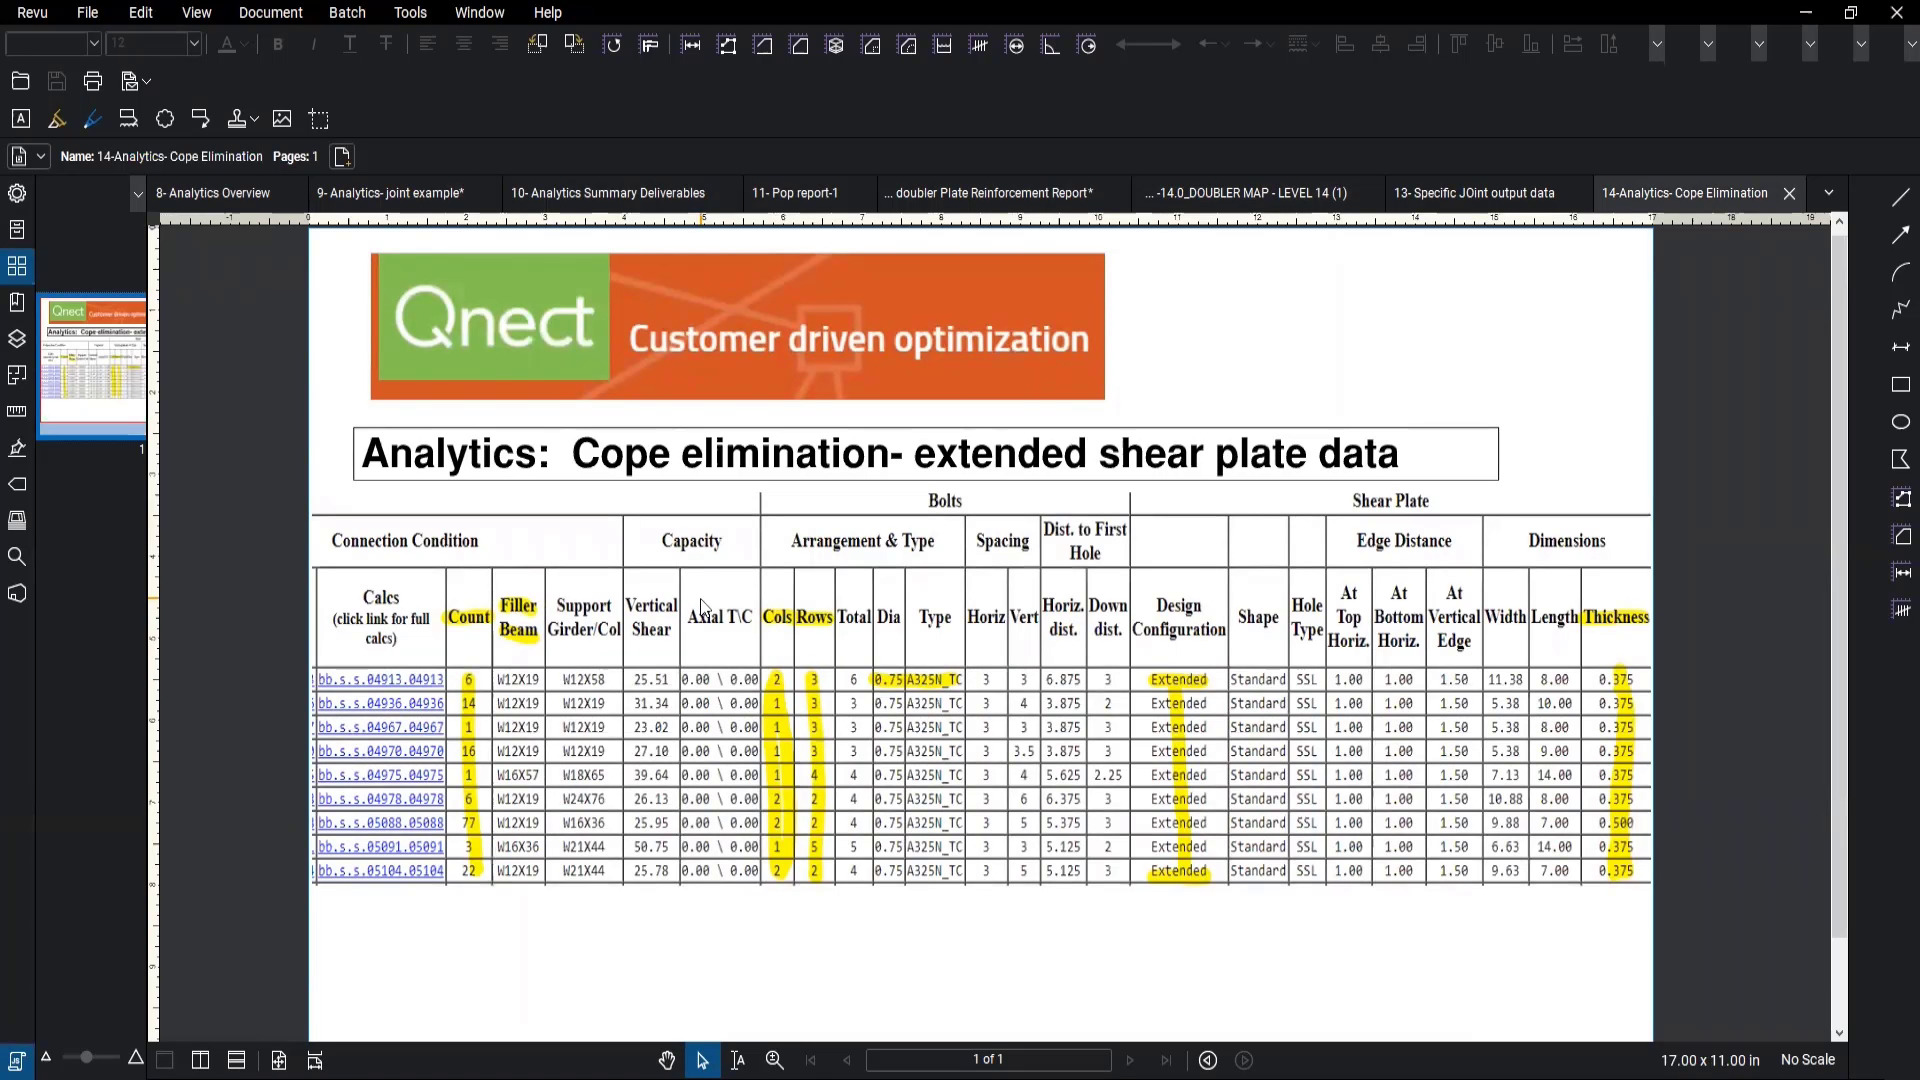
Task: Switch to 11- Pop report-1 tab
Action: [x=795, y=193]
